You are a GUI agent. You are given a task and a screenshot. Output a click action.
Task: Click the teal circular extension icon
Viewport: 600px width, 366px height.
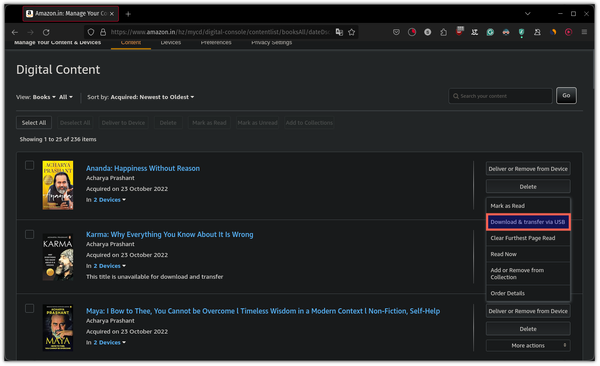(x=490, y=32)
